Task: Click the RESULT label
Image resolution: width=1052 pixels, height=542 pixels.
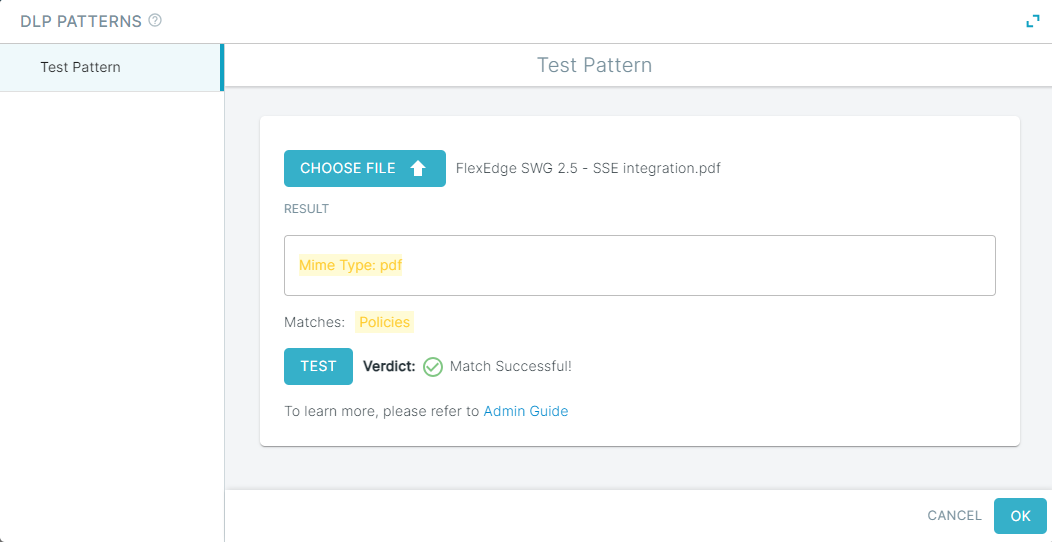Action: (x=306, y=209)
